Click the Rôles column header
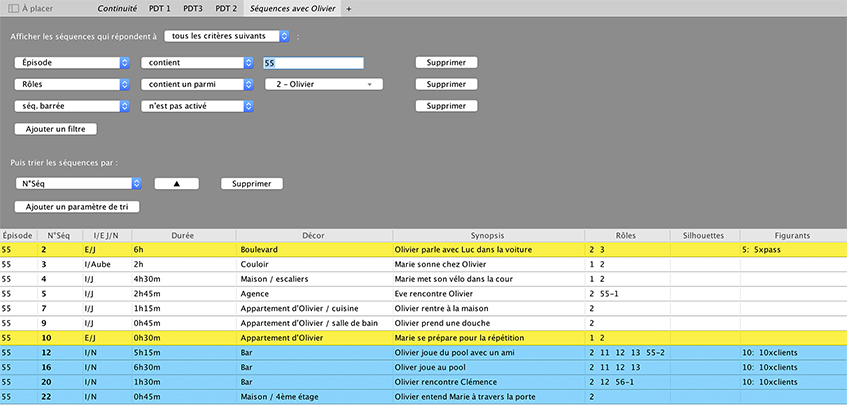This screenshot has height=405, width=847. coord(627,235)
